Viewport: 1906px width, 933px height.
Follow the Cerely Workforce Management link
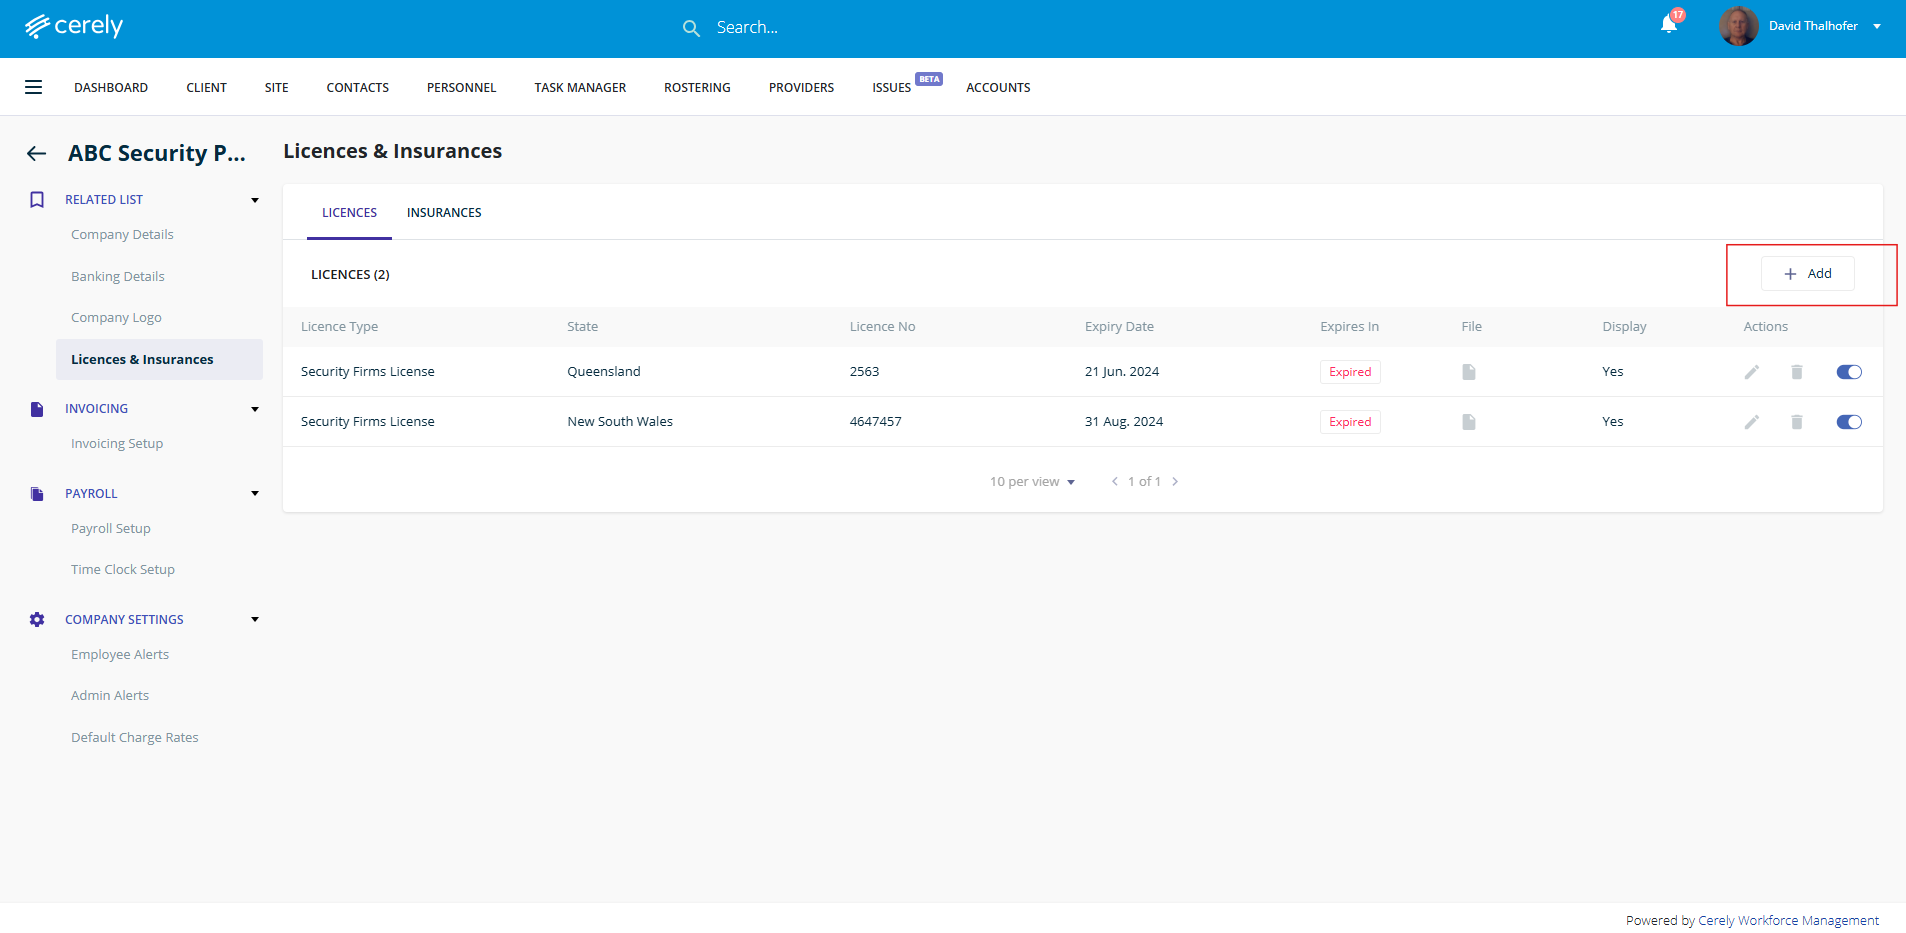point(1788,921)
